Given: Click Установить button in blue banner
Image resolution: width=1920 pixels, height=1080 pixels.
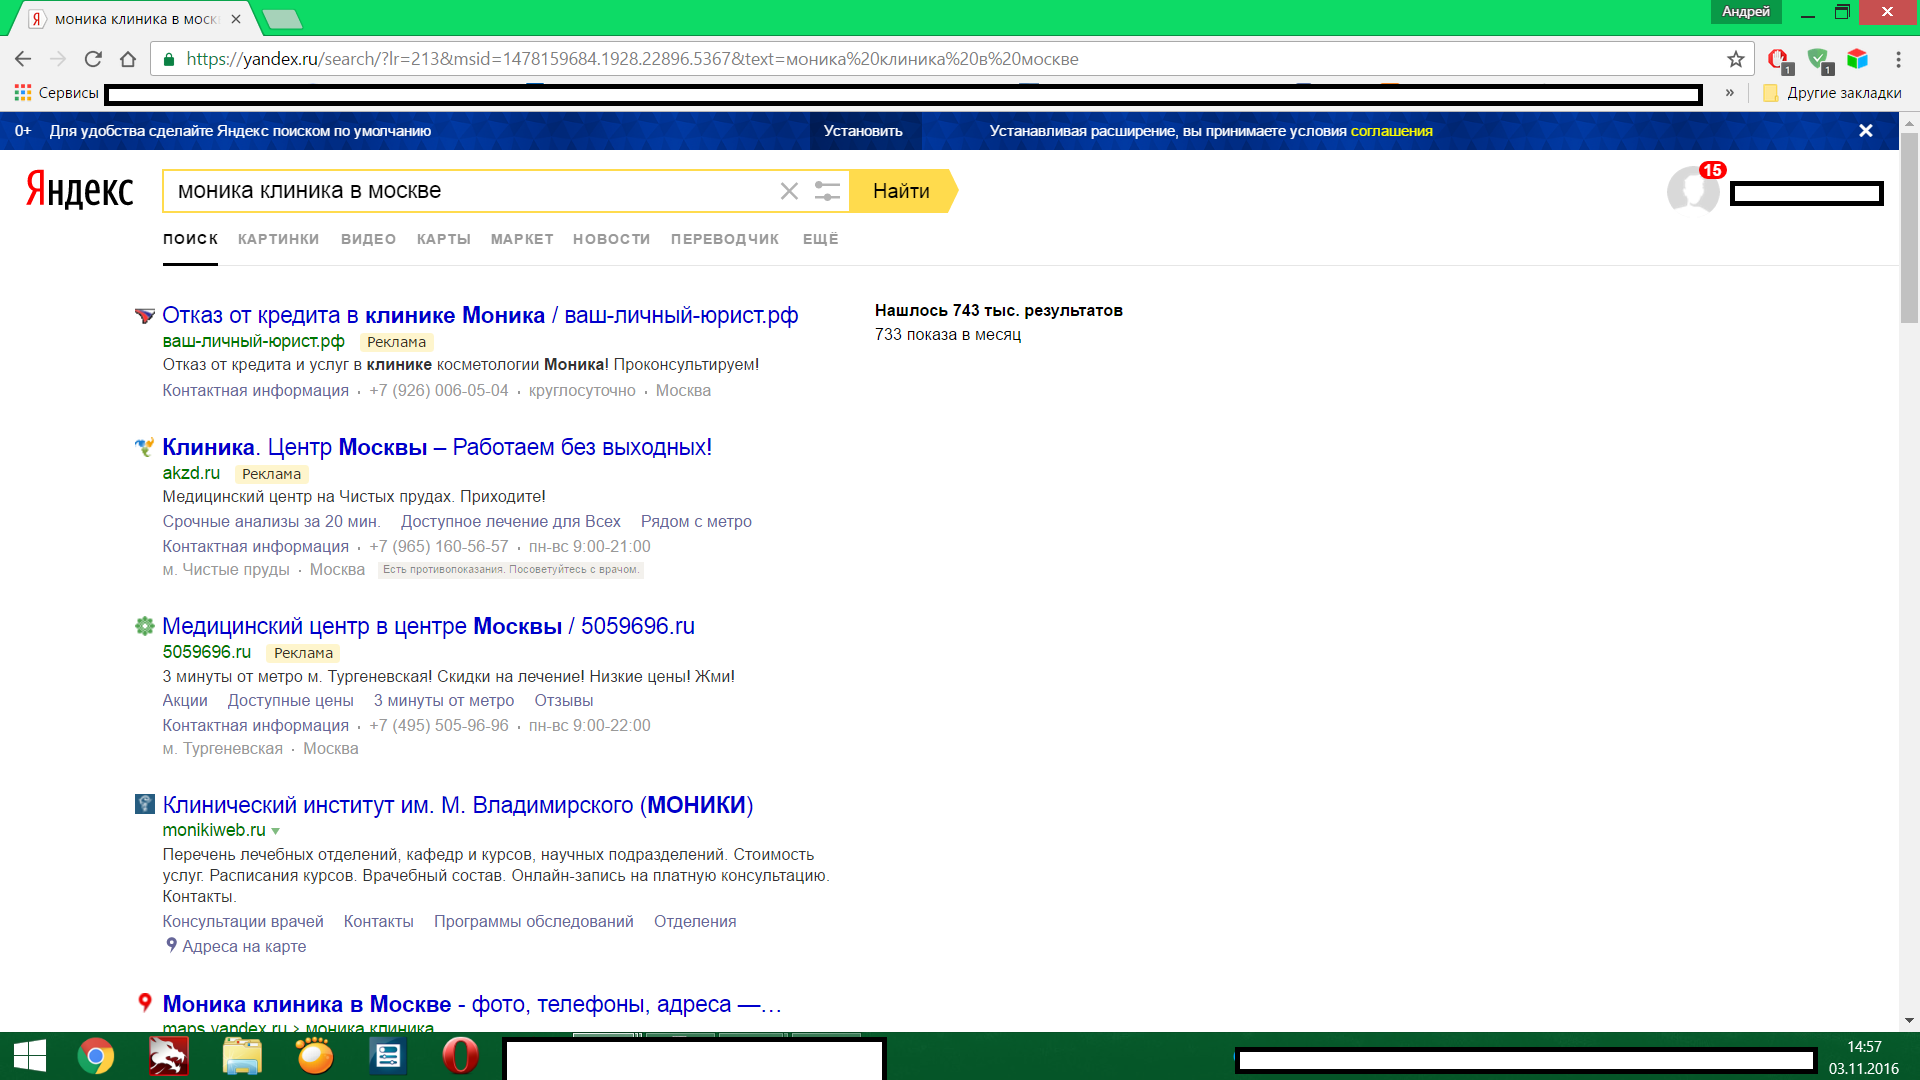Looking at the screenshot, I should coord(863,131).
